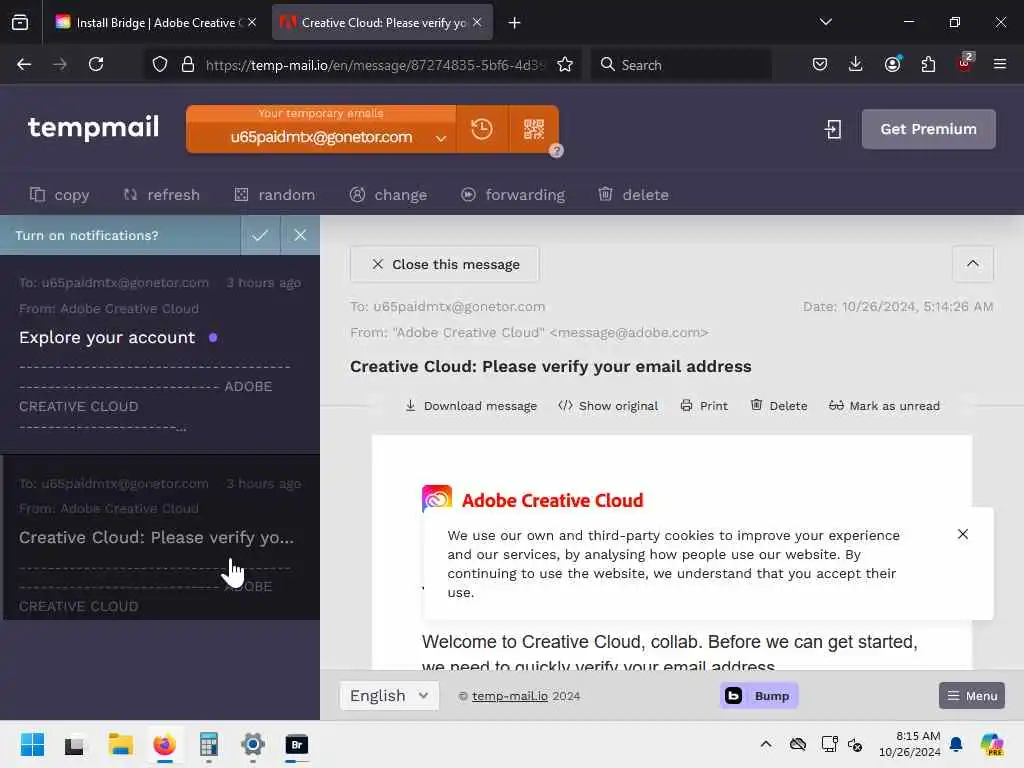Open Firefox View icon

pos(20,22)
